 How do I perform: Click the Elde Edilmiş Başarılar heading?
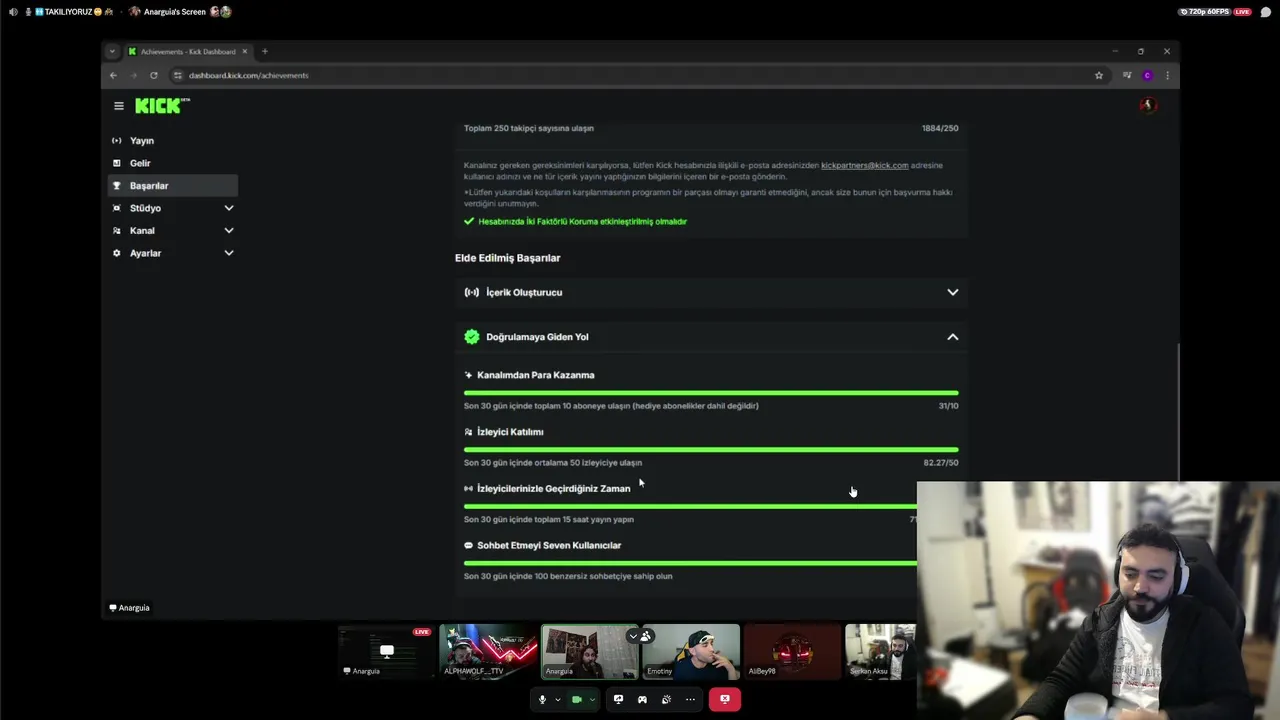[507, 258]
